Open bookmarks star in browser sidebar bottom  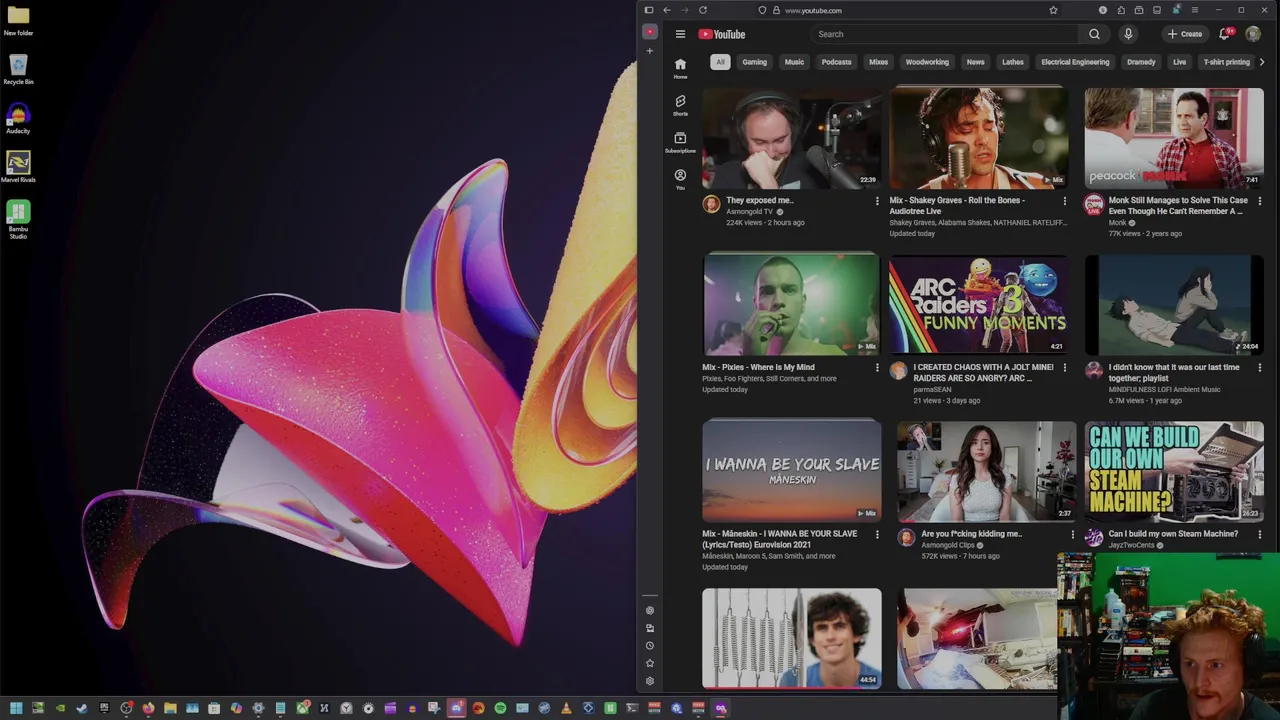click(650, 663)
